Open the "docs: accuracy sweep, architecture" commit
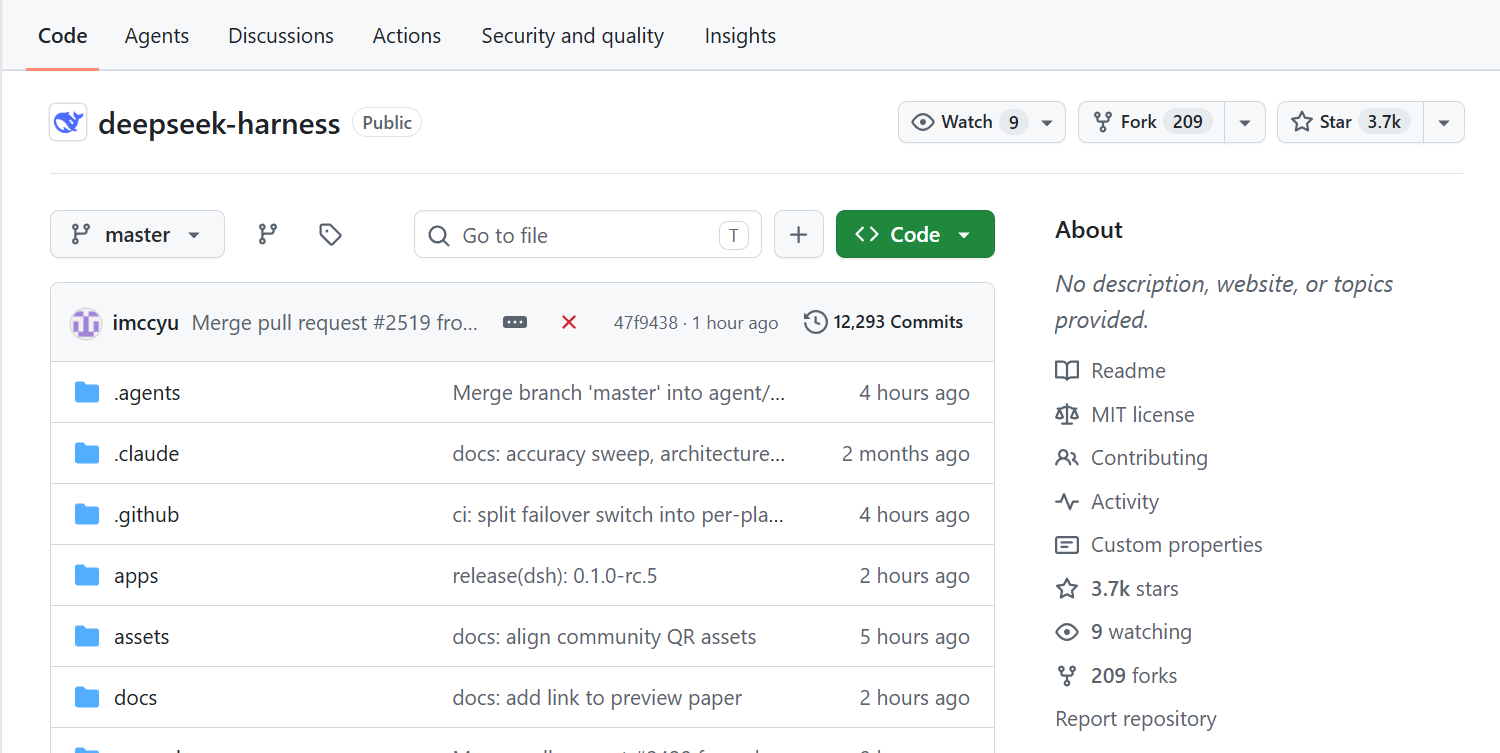Viewport: 1500px width, 753px height. [x=619, y=454]
